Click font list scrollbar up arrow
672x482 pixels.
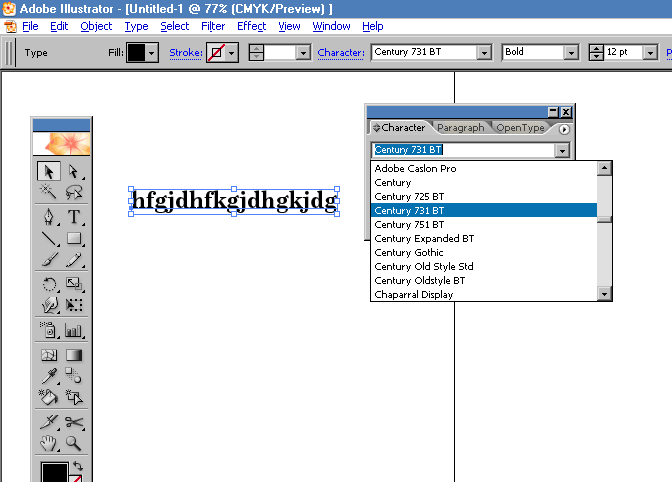pyautogui.click(x=604, y=168)
